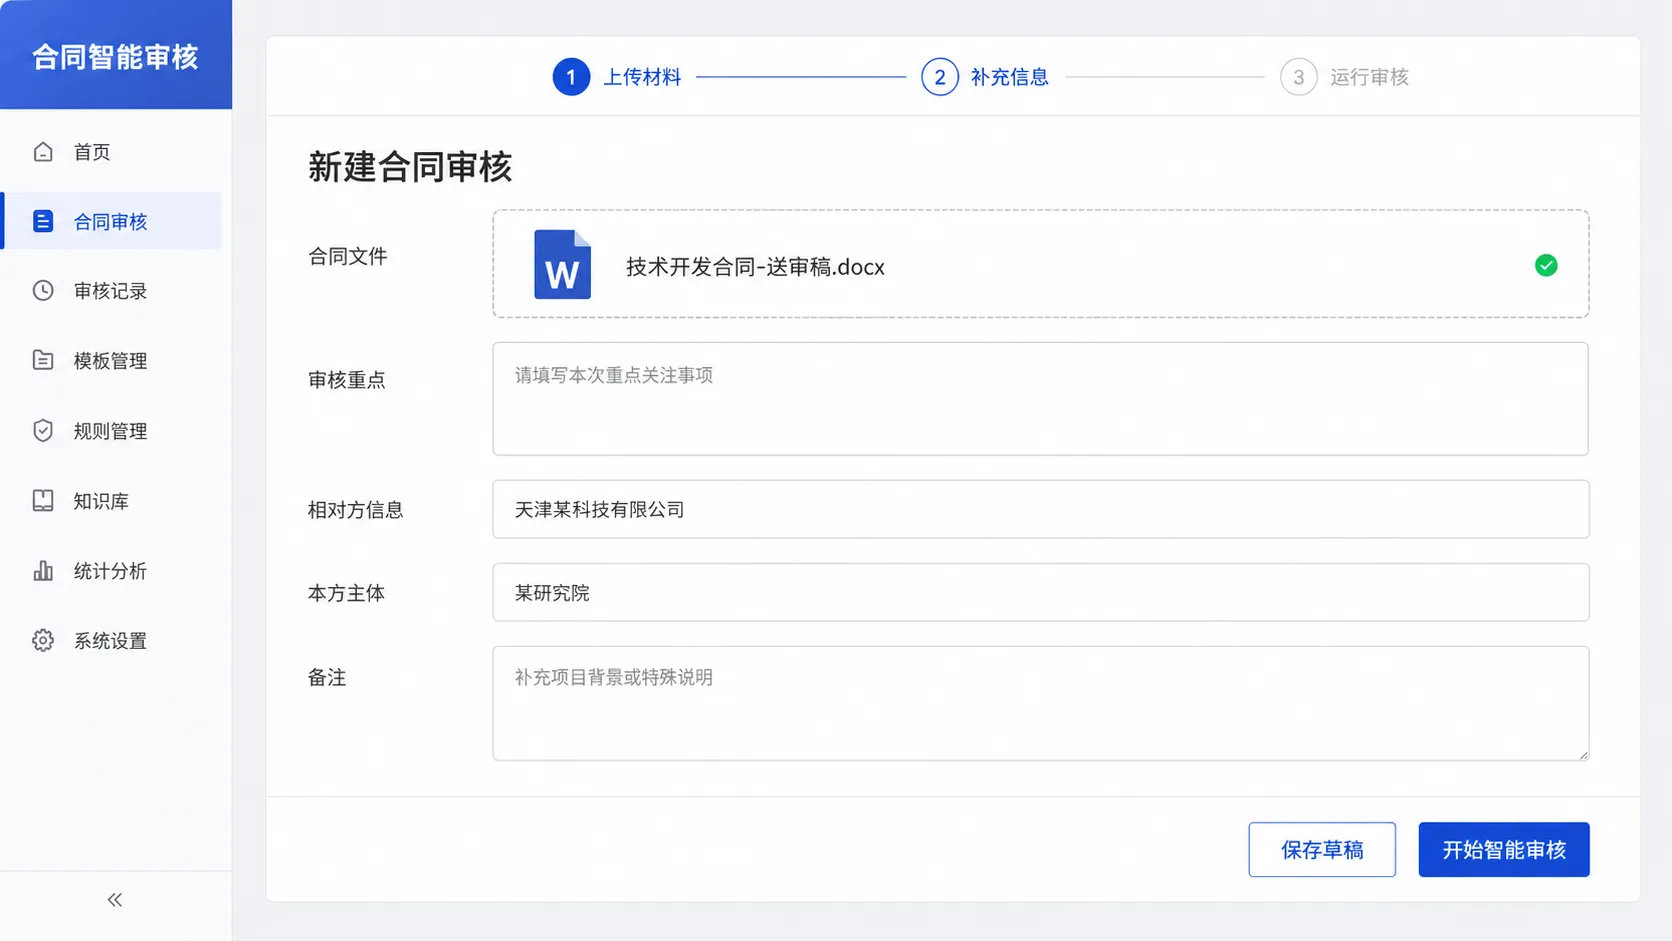Click the 备注 field label
Viewport: 1672px width, 941px height.
click(x=327, y=678)
